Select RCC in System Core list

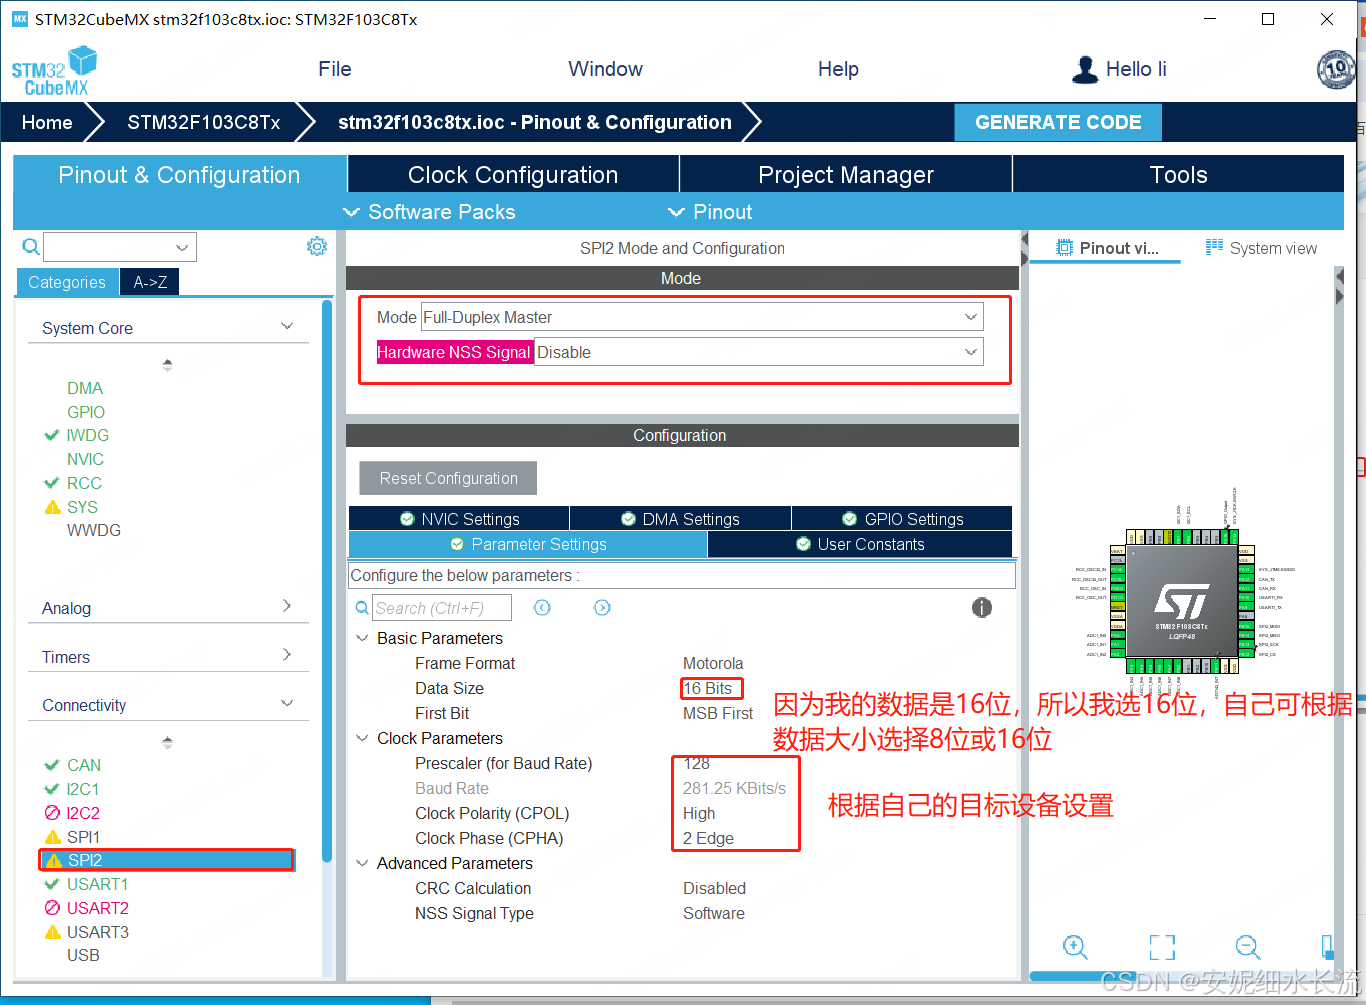point(84,483)
